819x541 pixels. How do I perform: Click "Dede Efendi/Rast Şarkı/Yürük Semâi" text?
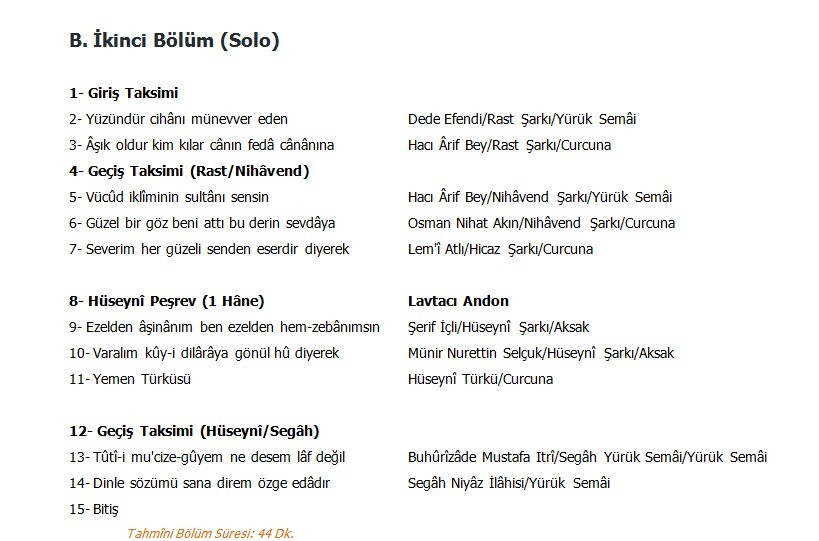522,119
